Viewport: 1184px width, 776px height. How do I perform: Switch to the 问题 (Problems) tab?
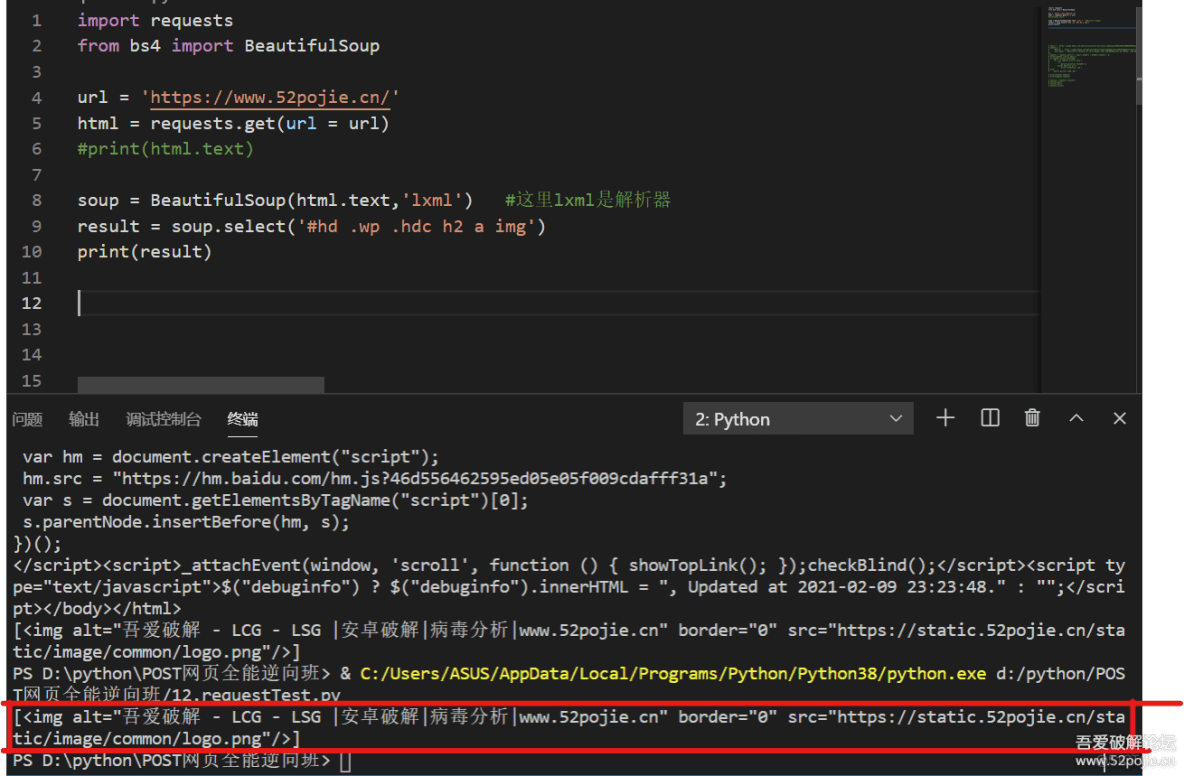[x=27, y=419]
